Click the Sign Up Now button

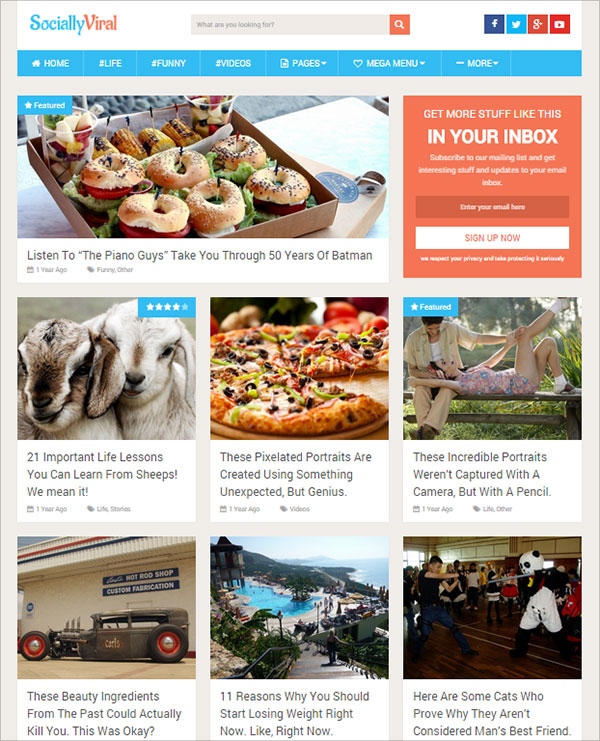pyautogui.click(x=492, y=238)
